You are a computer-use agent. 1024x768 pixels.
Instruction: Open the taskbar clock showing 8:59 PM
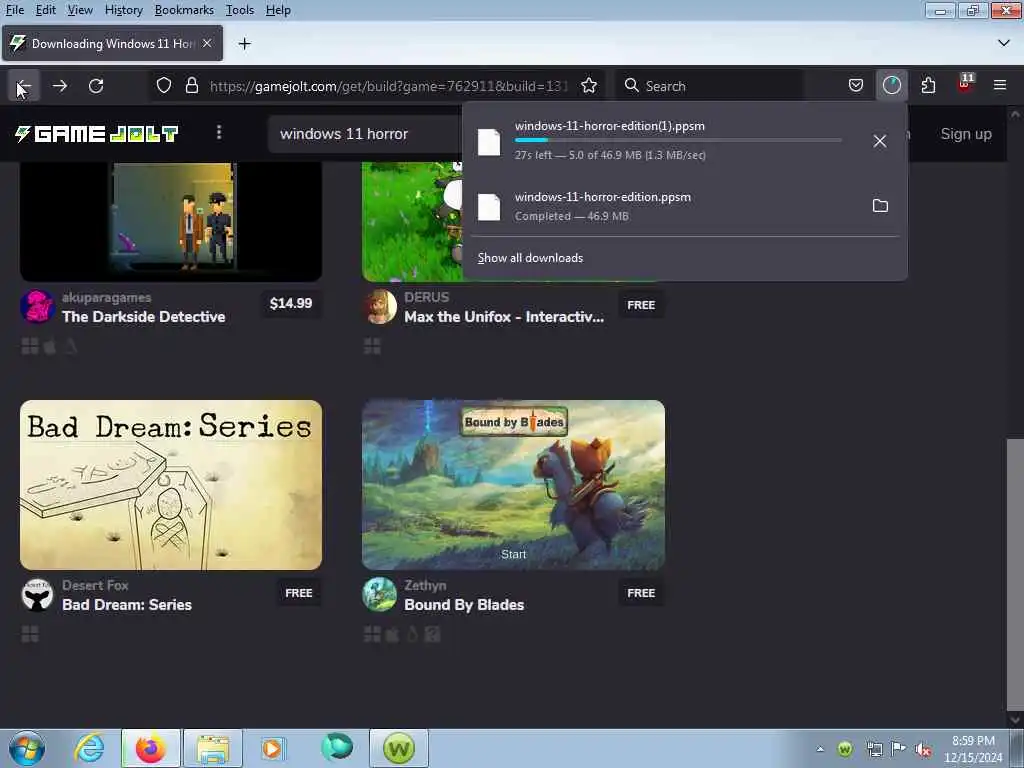(x=973, y=749)
